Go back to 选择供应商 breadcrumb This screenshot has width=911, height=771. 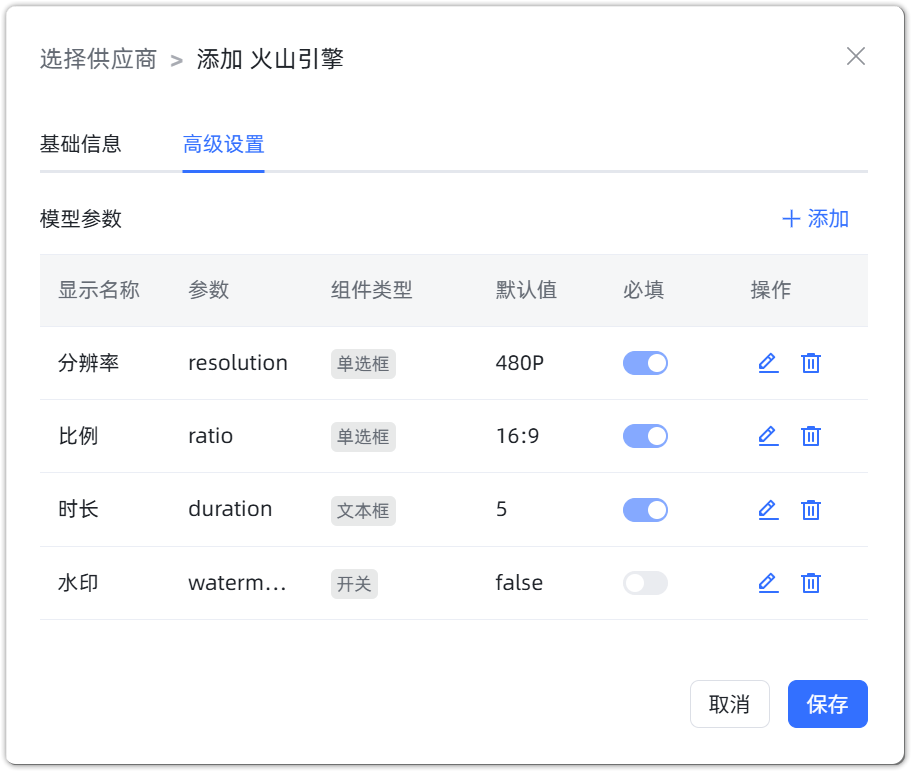(98, 59)
